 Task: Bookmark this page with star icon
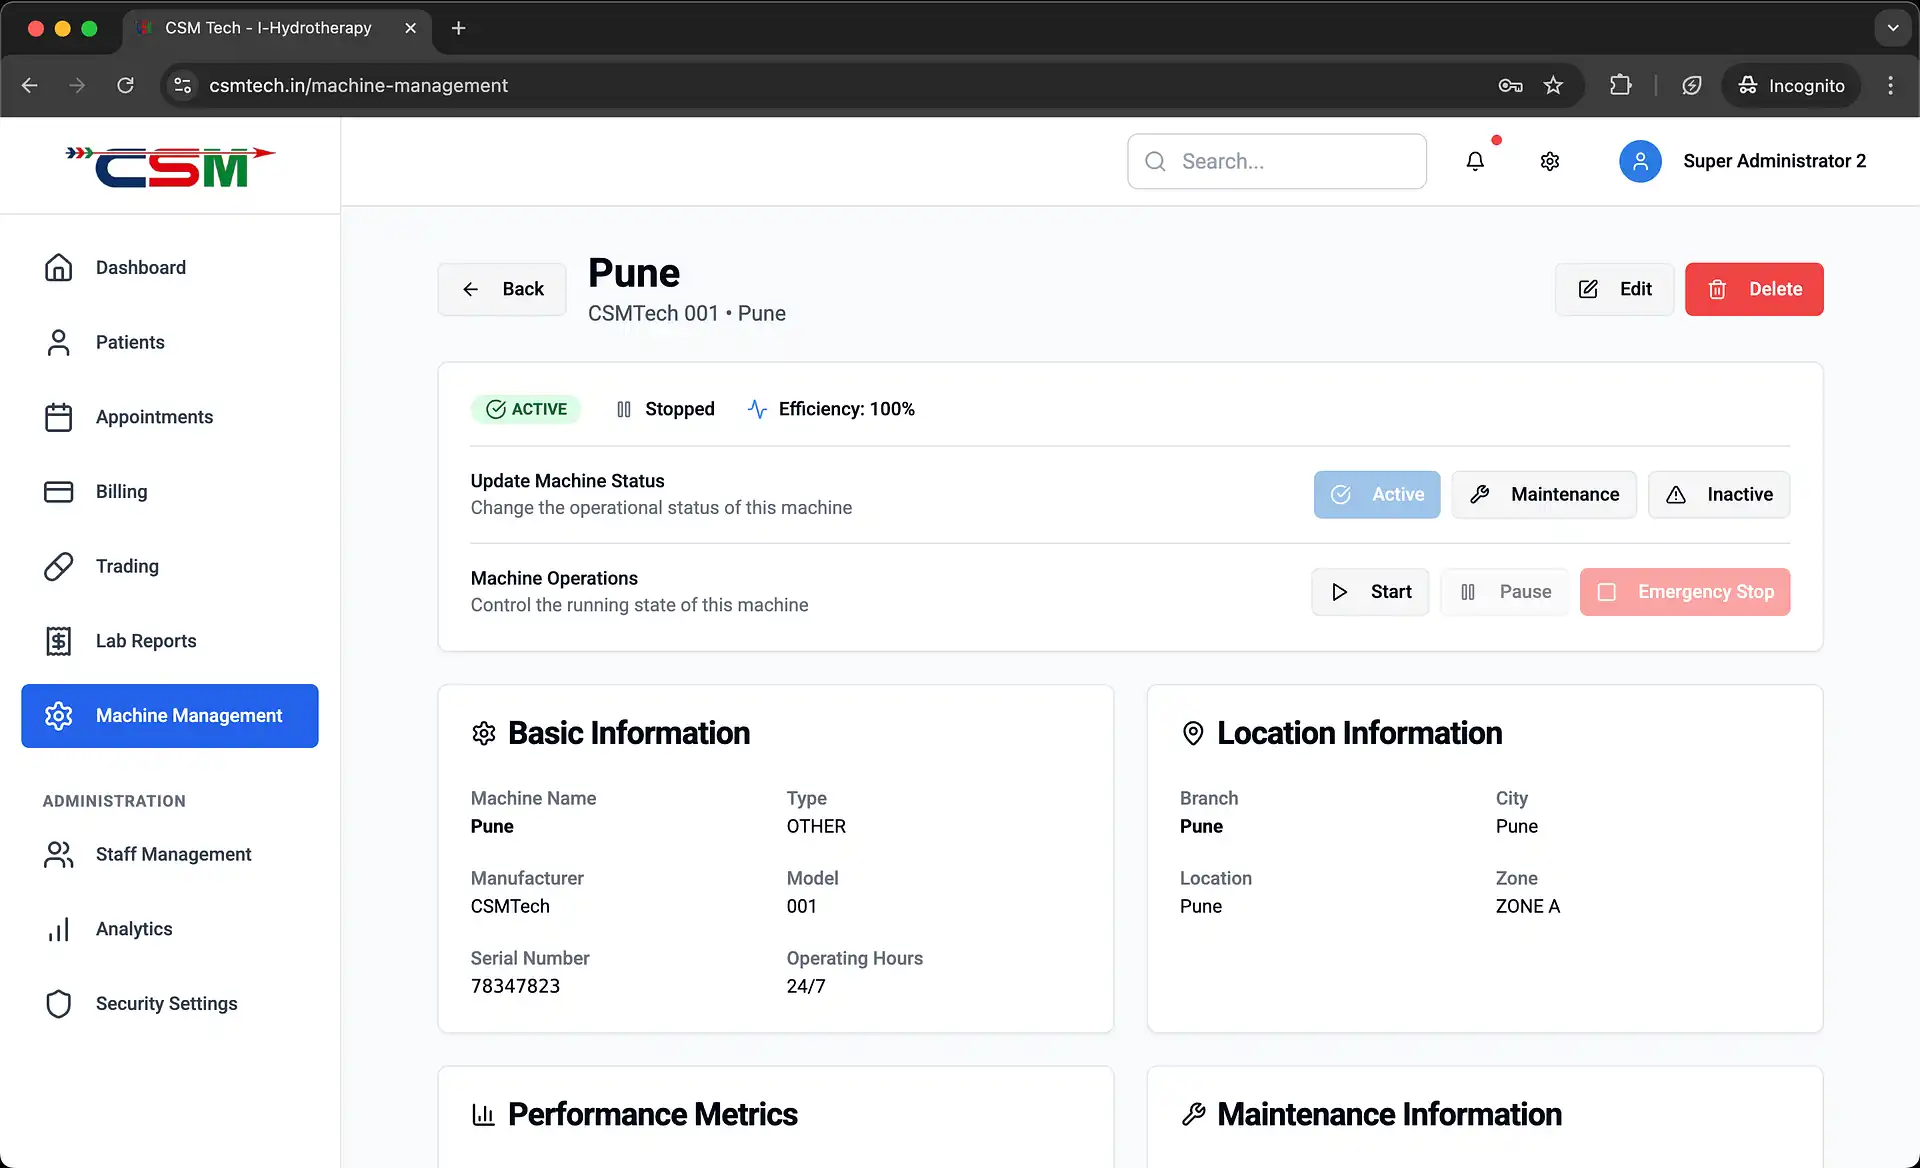point(1553,85)
